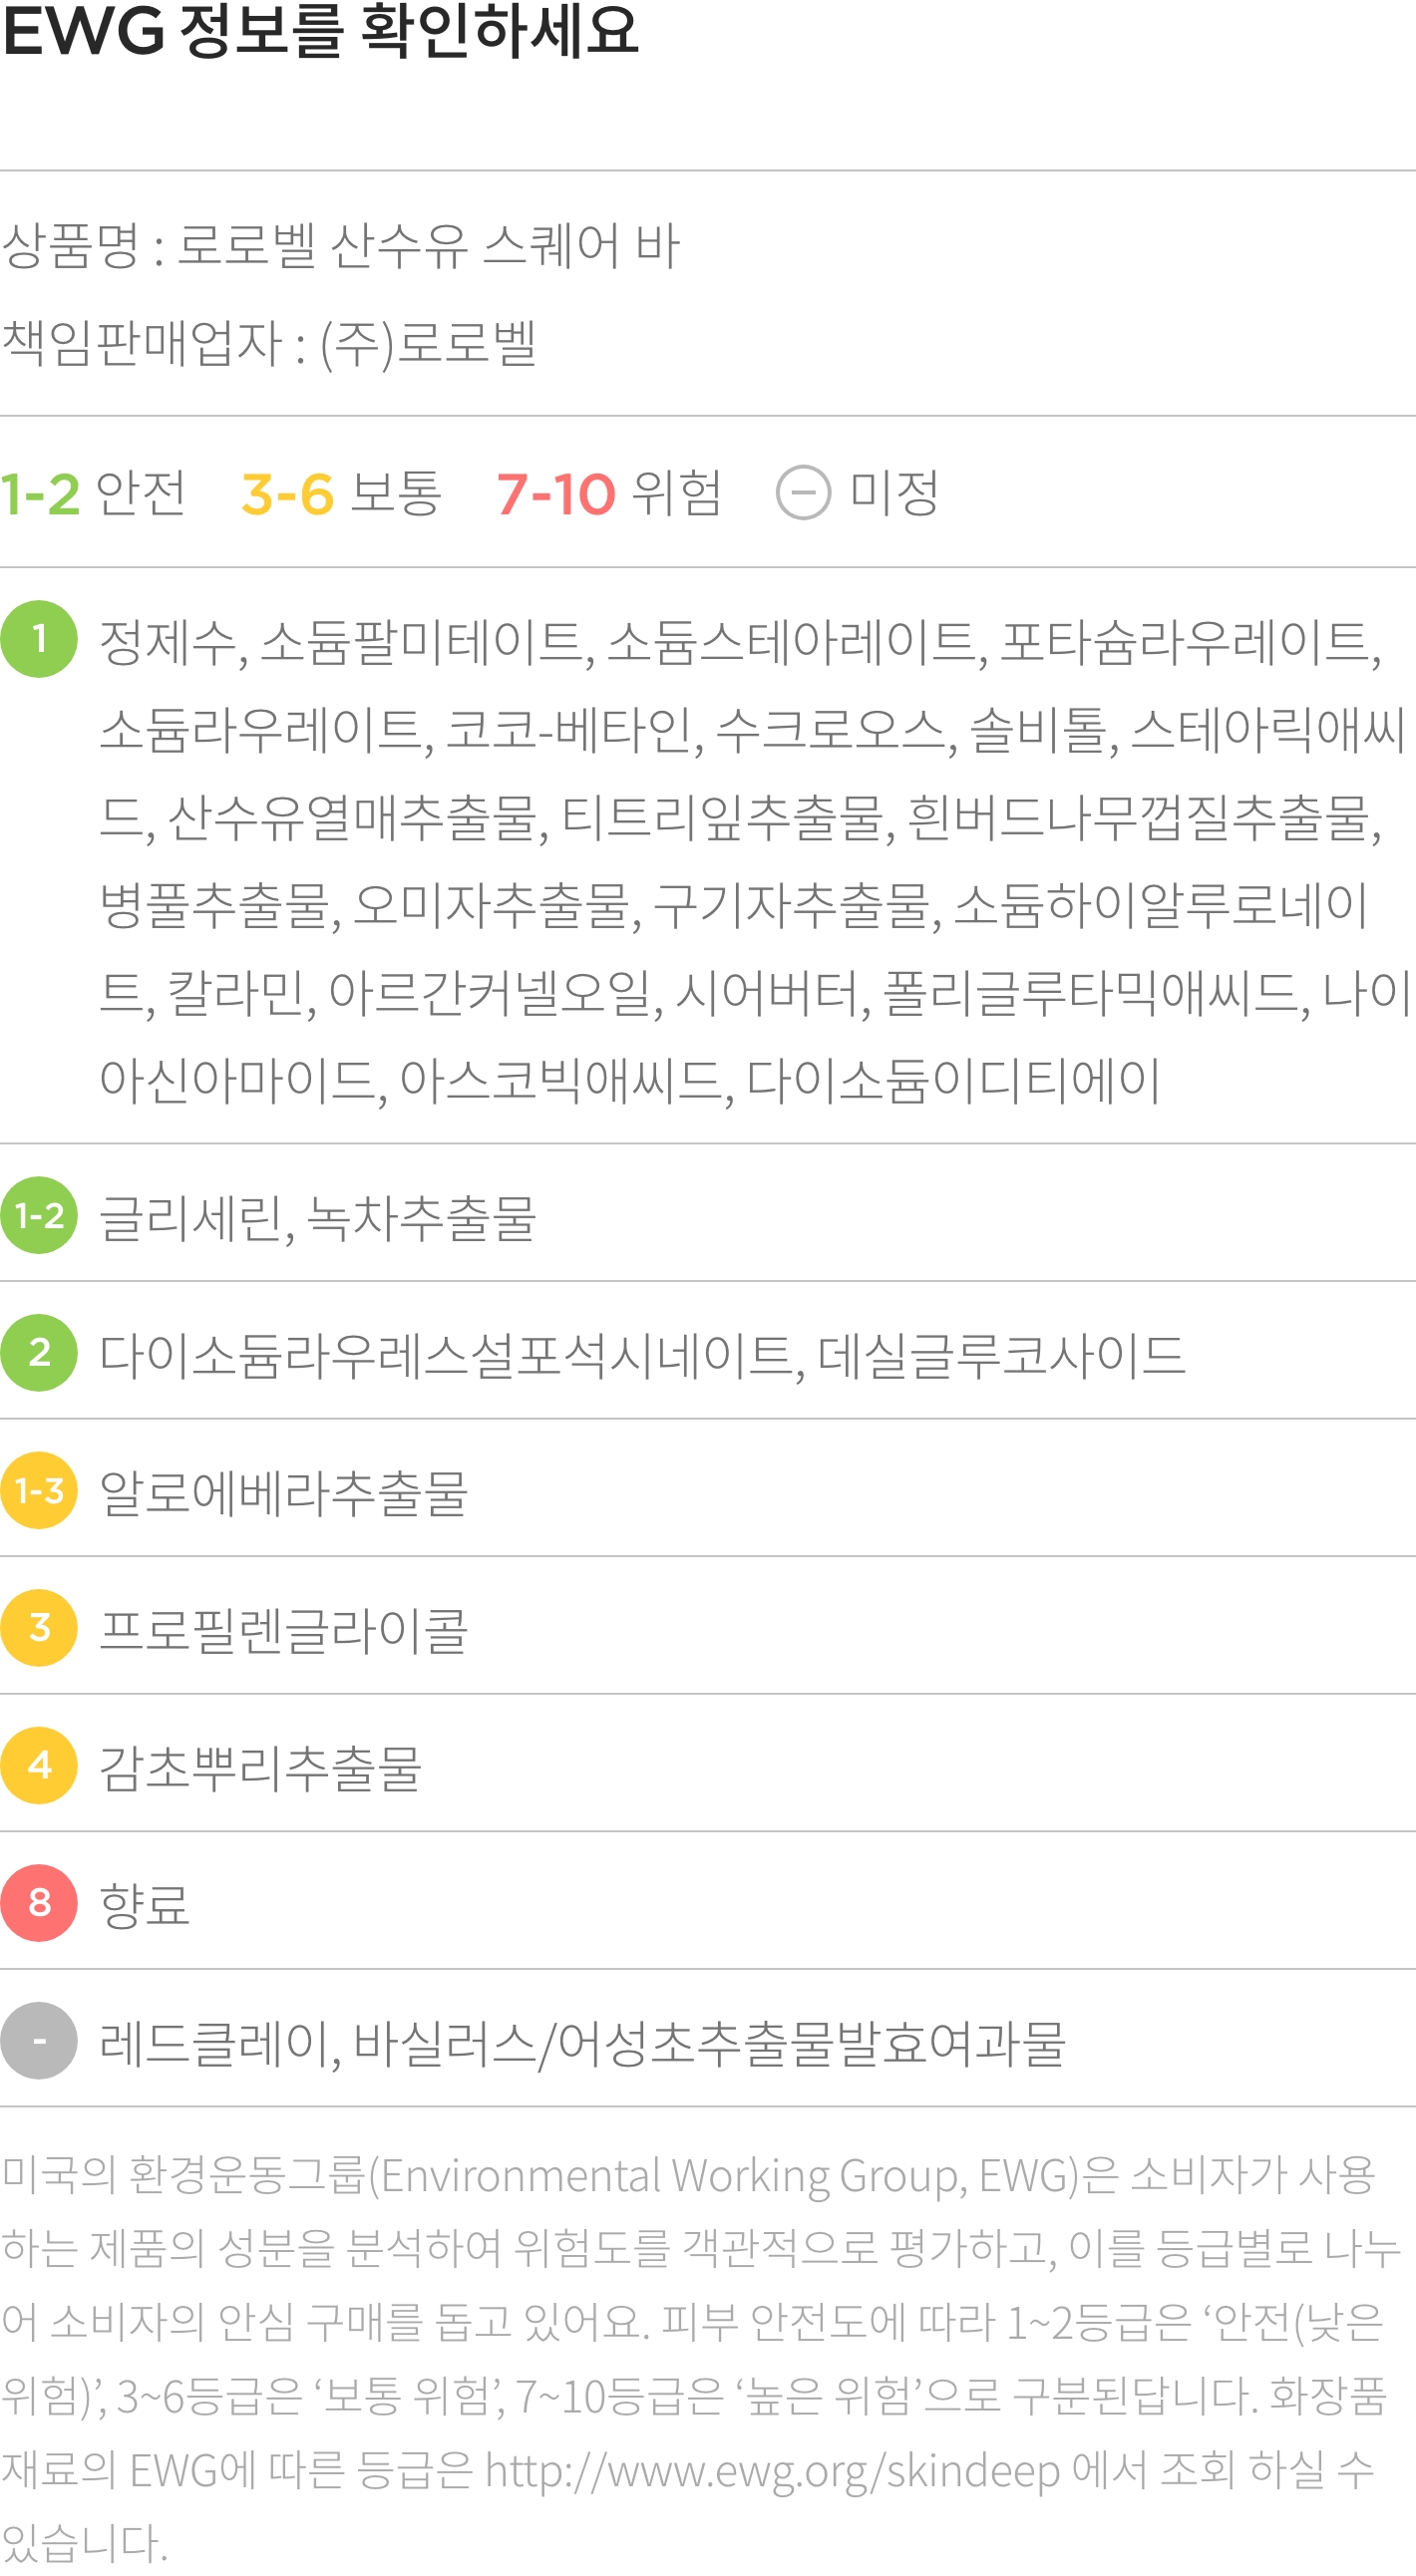Image resolution: width=1416 pixels, height=2576 pixels.
Task: Select the 3-6 보통 legend label
Action: click(341, 493)
